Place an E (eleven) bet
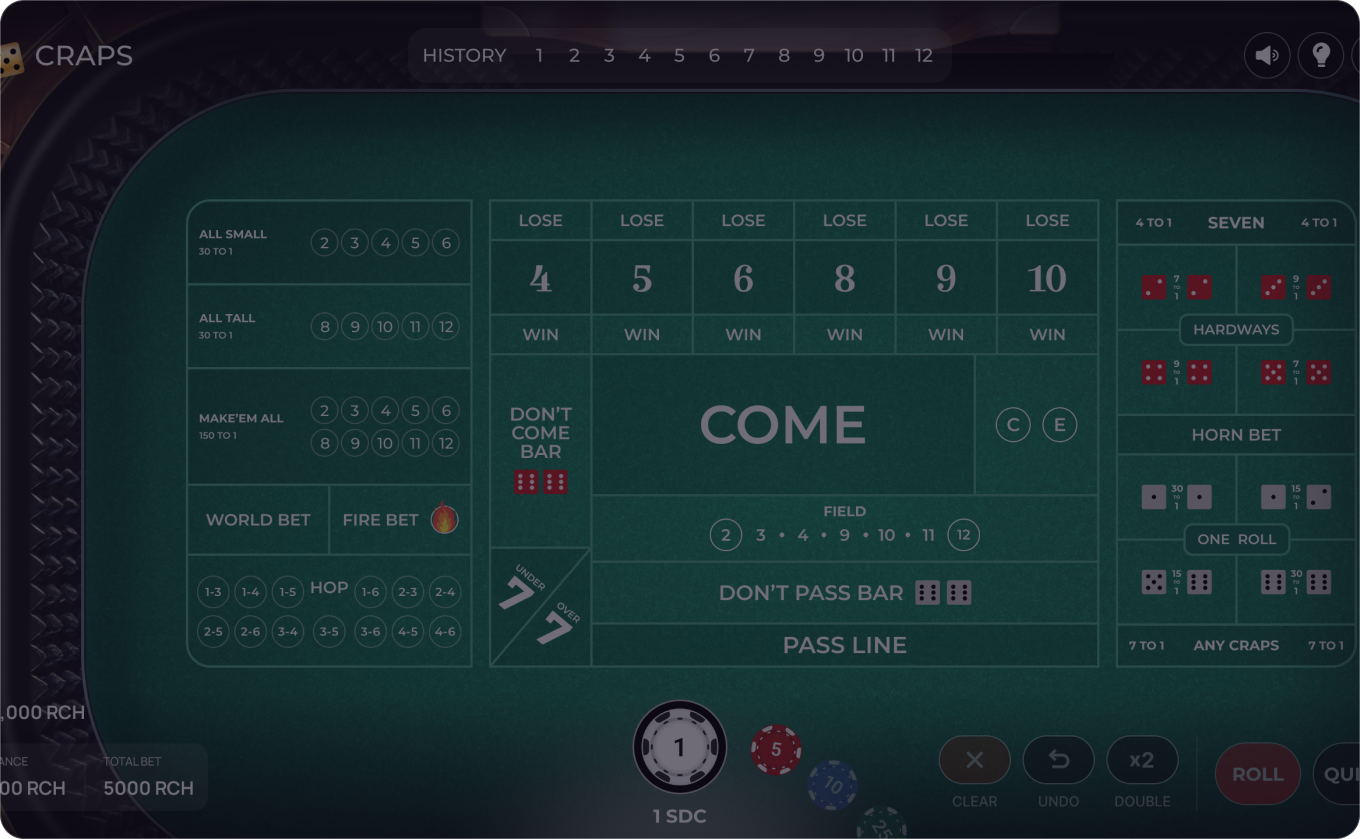The image size is (1360, 839). pos(1060,425)
